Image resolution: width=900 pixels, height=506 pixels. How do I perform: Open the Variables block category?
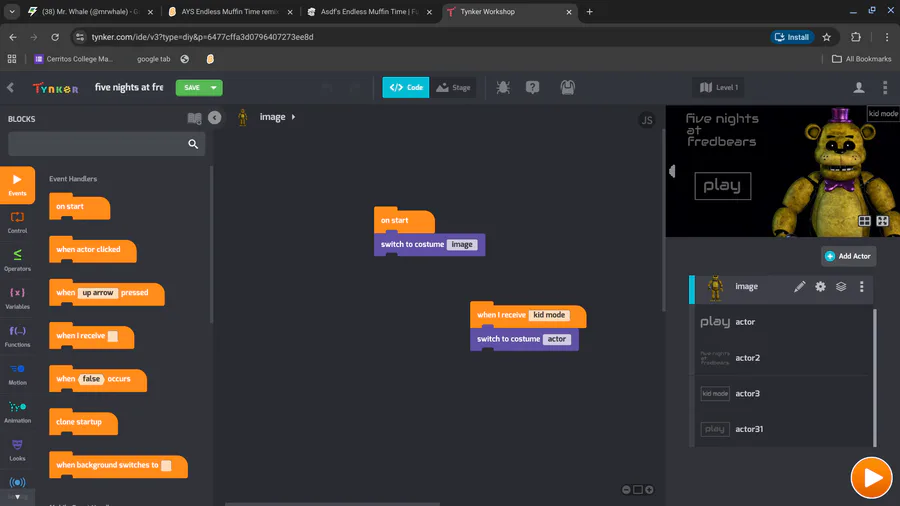(x=17, y=298)
